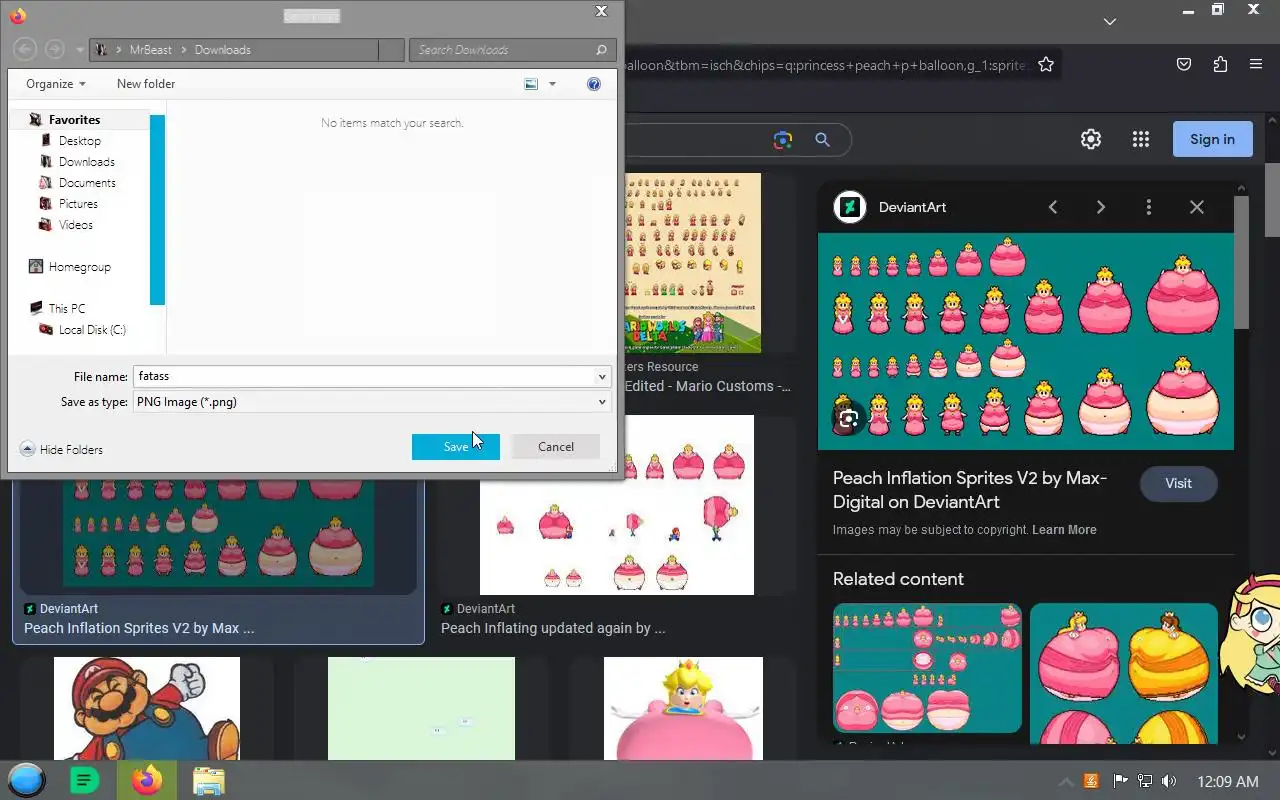Select Pictures in the folder tree
The width and height of the screenshot is (1280, 800).
coord(78,204)
